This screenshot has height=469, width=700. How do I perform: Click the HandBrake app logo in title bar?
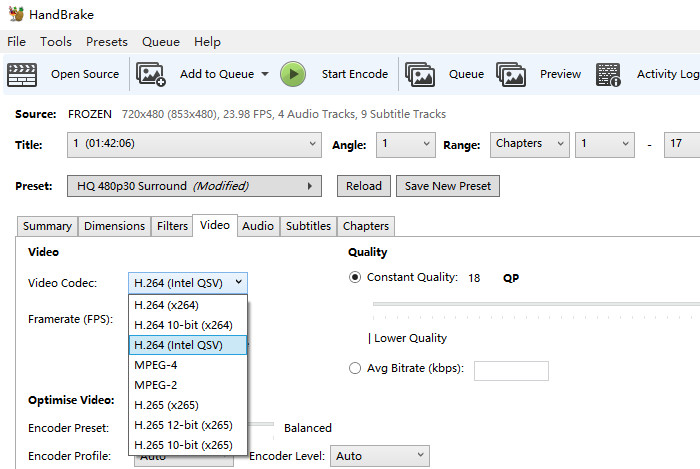(x=15, y=14)
